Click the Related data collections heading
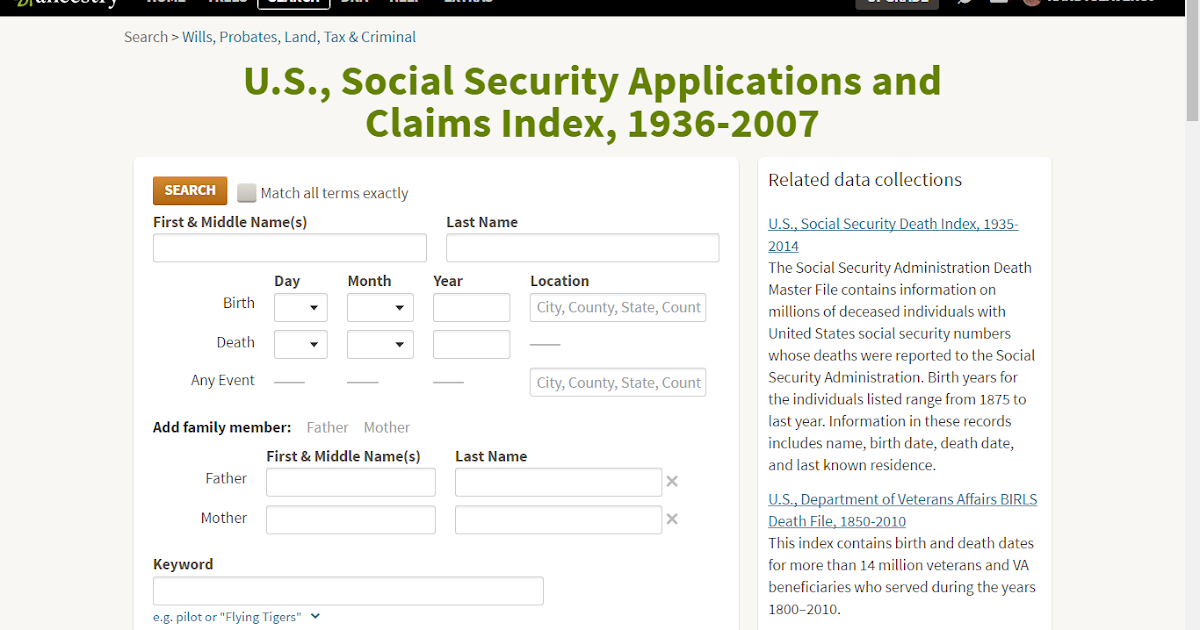 [x=865, y=180]
